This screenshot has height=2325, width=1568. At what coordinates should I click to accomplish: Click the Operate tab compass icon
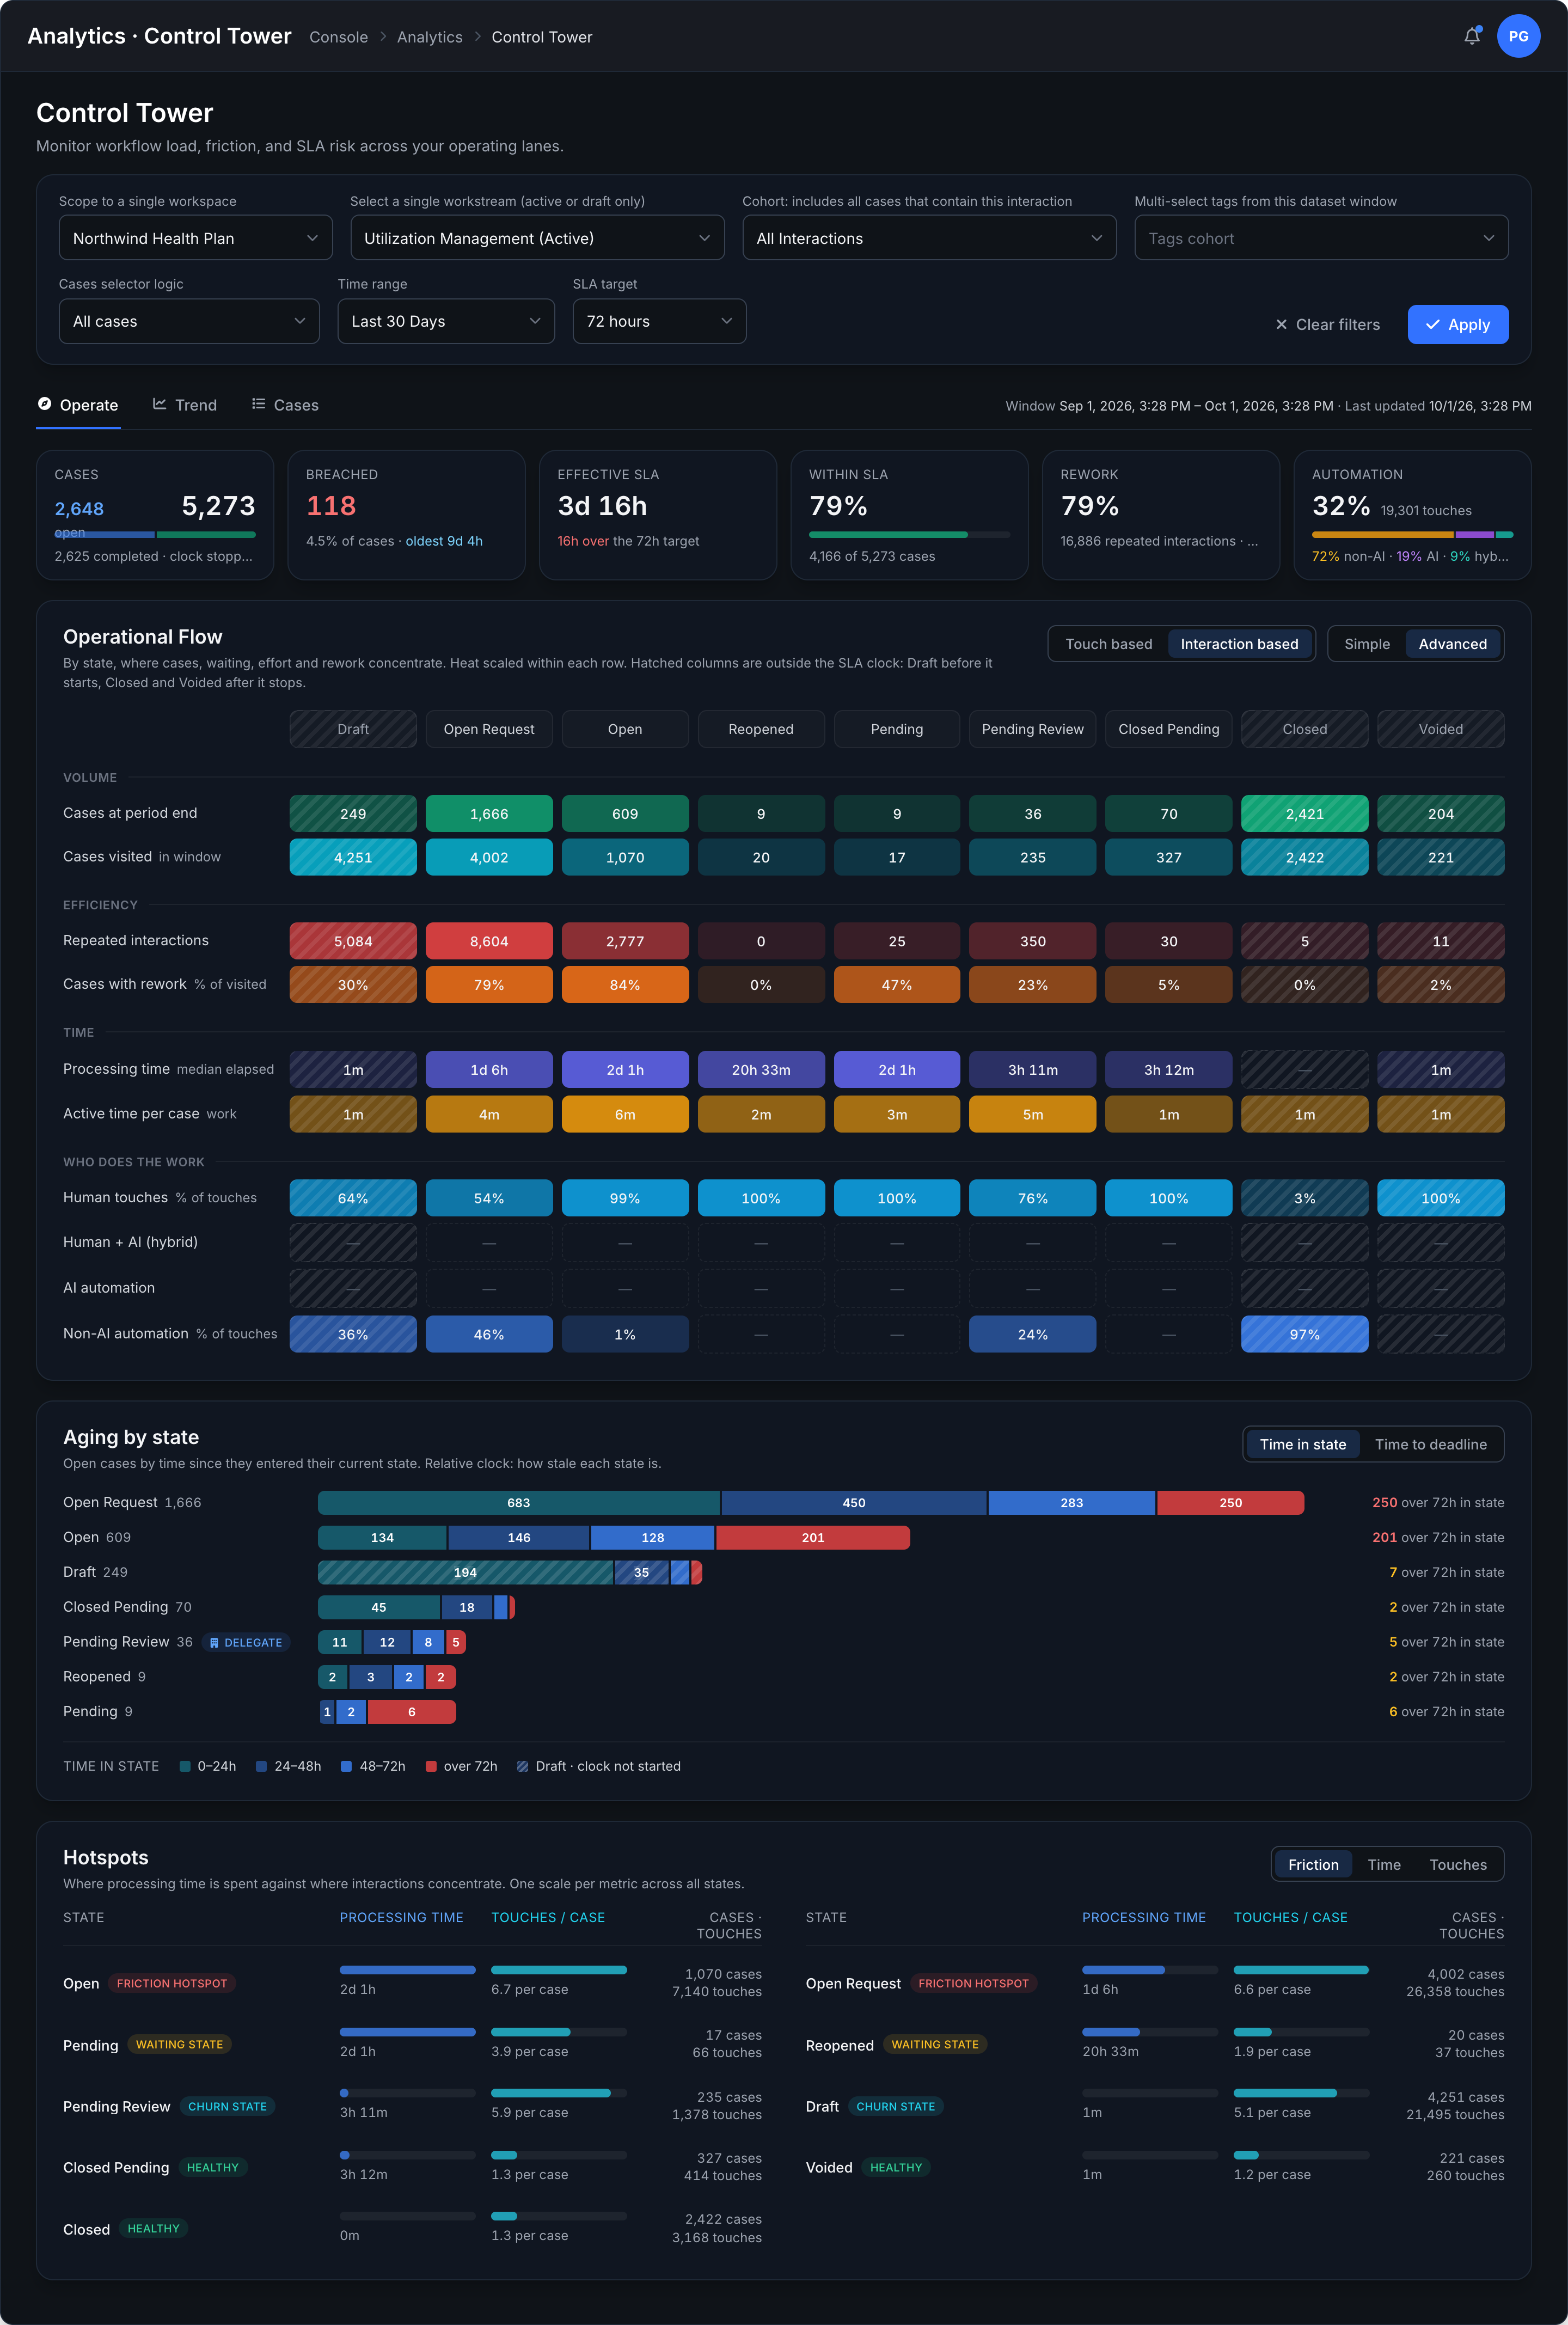(44, 404)
